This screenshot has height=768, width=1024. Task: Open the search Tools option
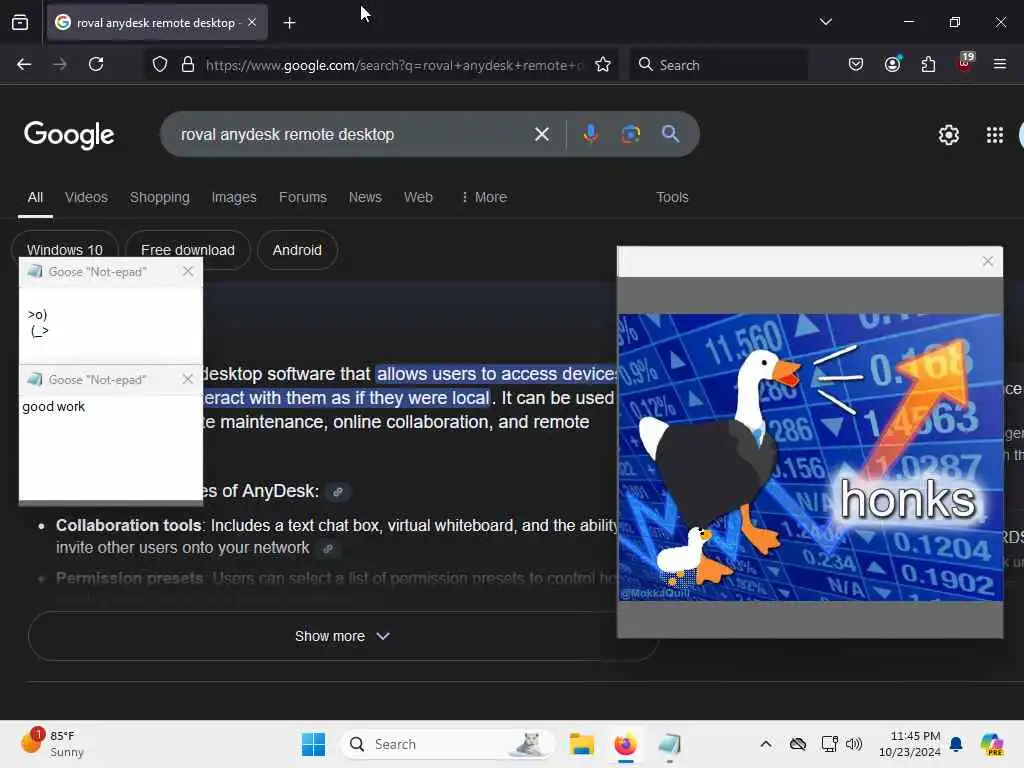tap(672, 197)
